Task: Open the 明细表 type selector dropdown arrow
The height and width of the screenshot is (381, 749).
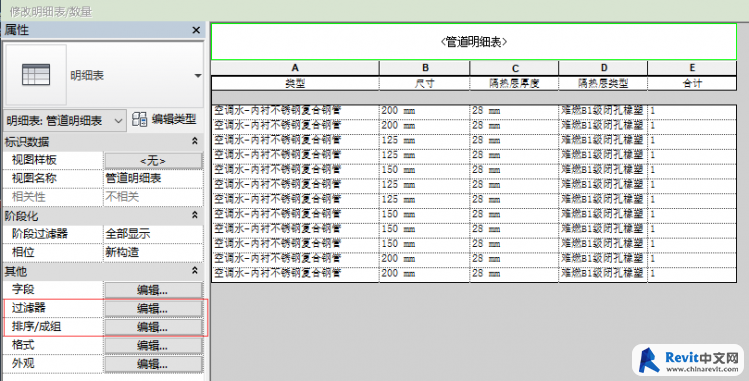Action: [198, 75]
